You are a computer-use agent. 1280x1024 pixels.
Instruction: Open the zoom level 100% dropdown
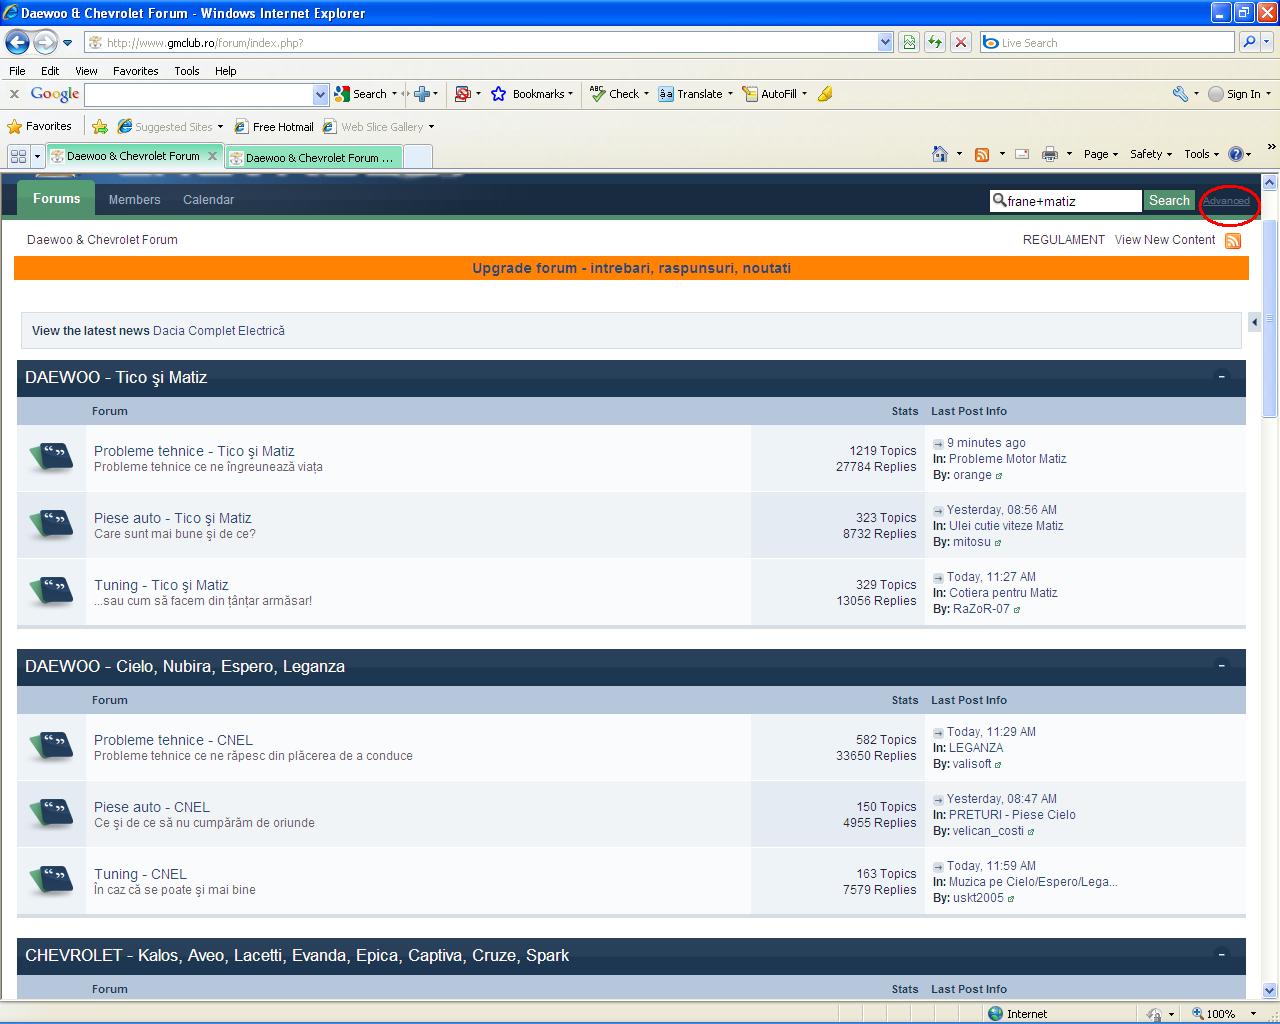click(1253, 1014)
